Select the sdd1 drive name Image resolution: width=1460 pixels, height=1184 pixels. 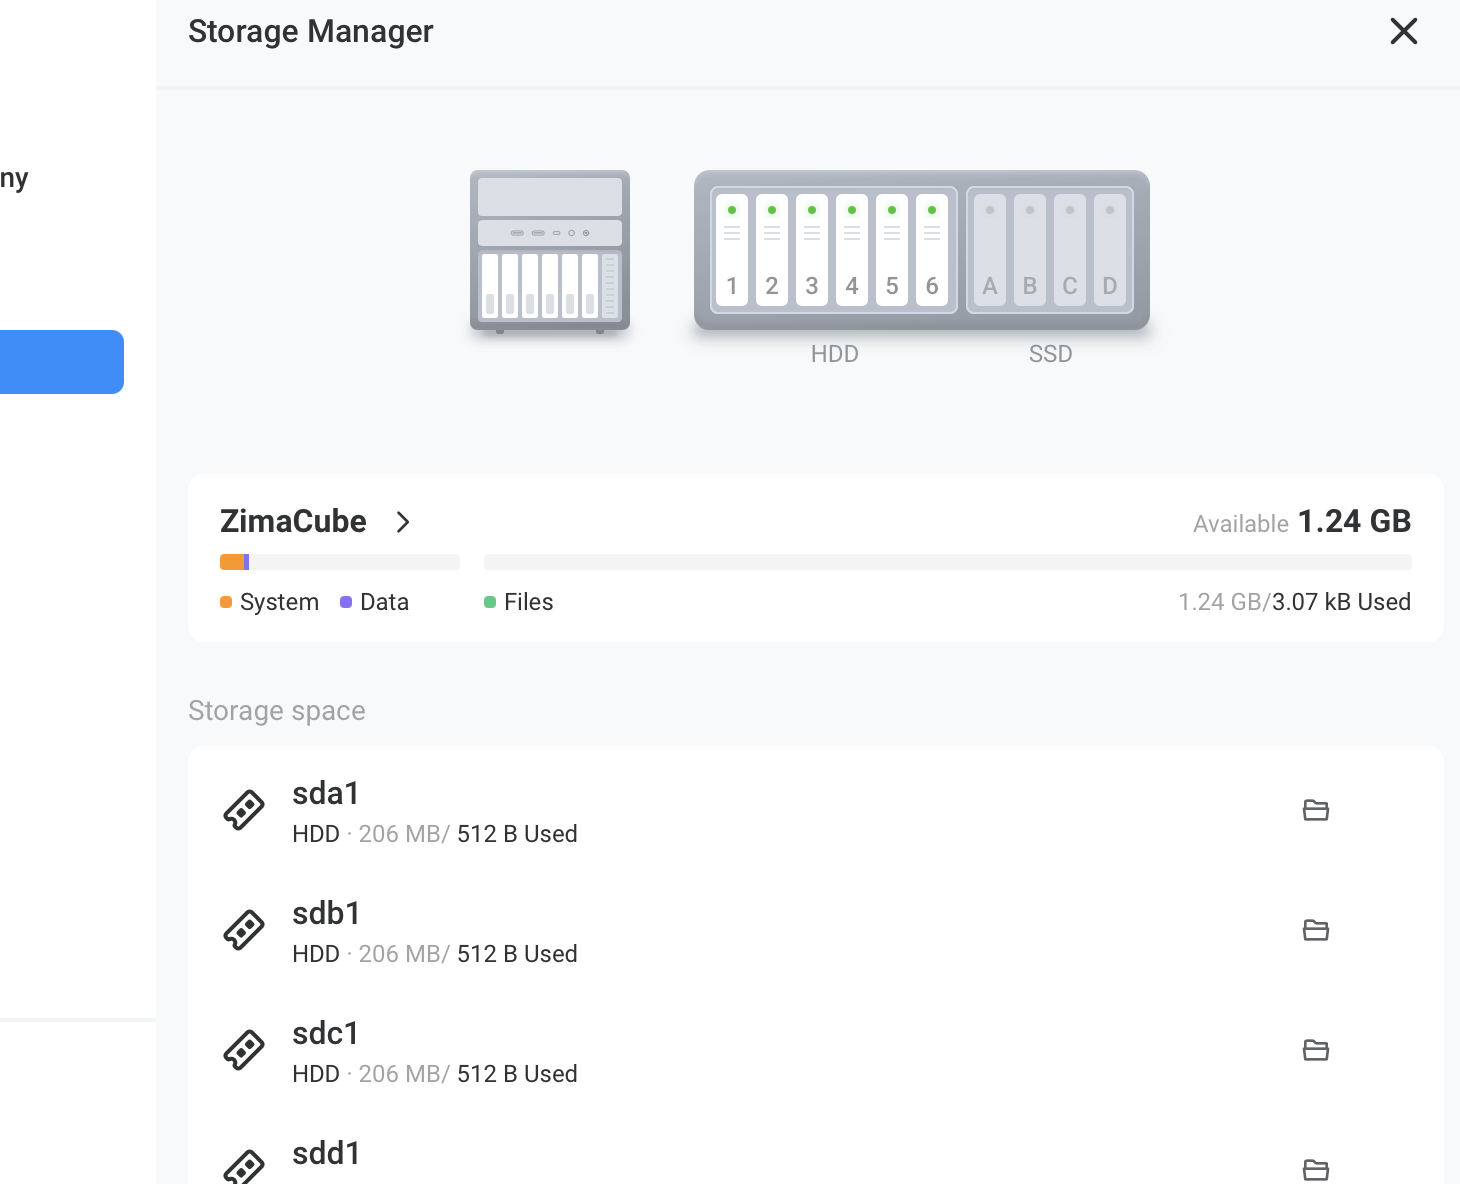click(326, 1153)
